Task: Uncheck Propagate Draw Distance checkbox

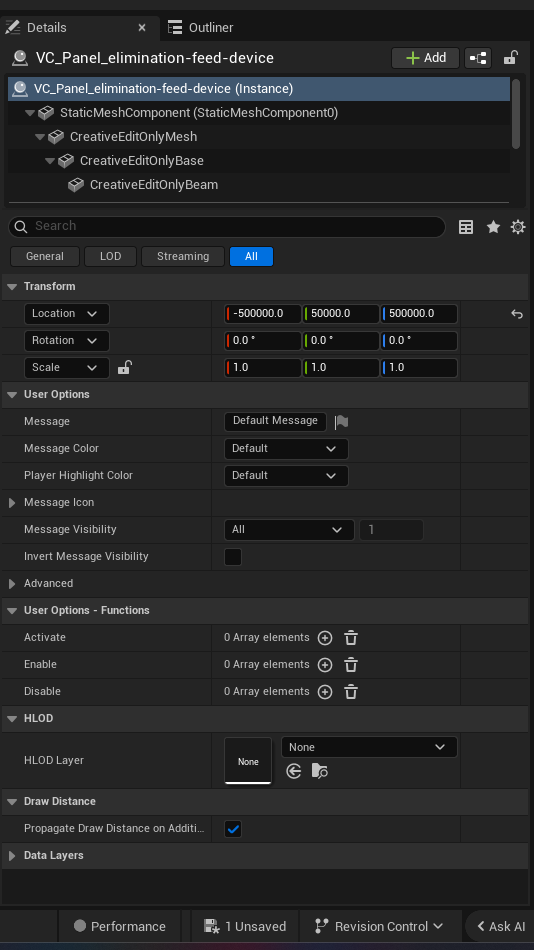Action: click(x=233, y=829)
